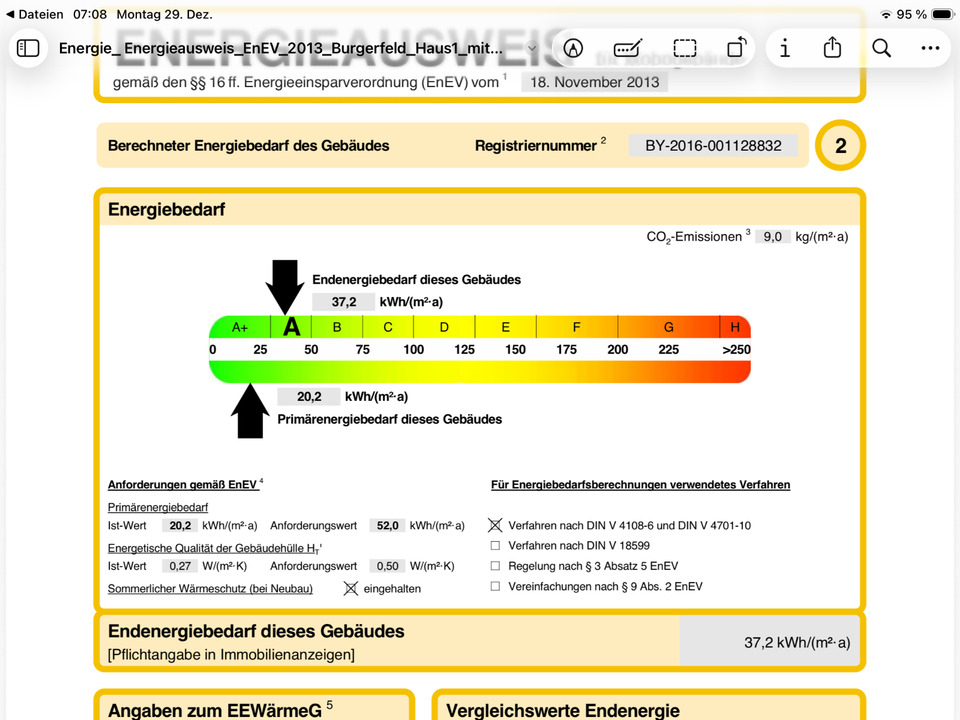Viewport: 960px width, 720px height.
Task: Toggle the sidebar panel icon
Action: coord(29,48)
